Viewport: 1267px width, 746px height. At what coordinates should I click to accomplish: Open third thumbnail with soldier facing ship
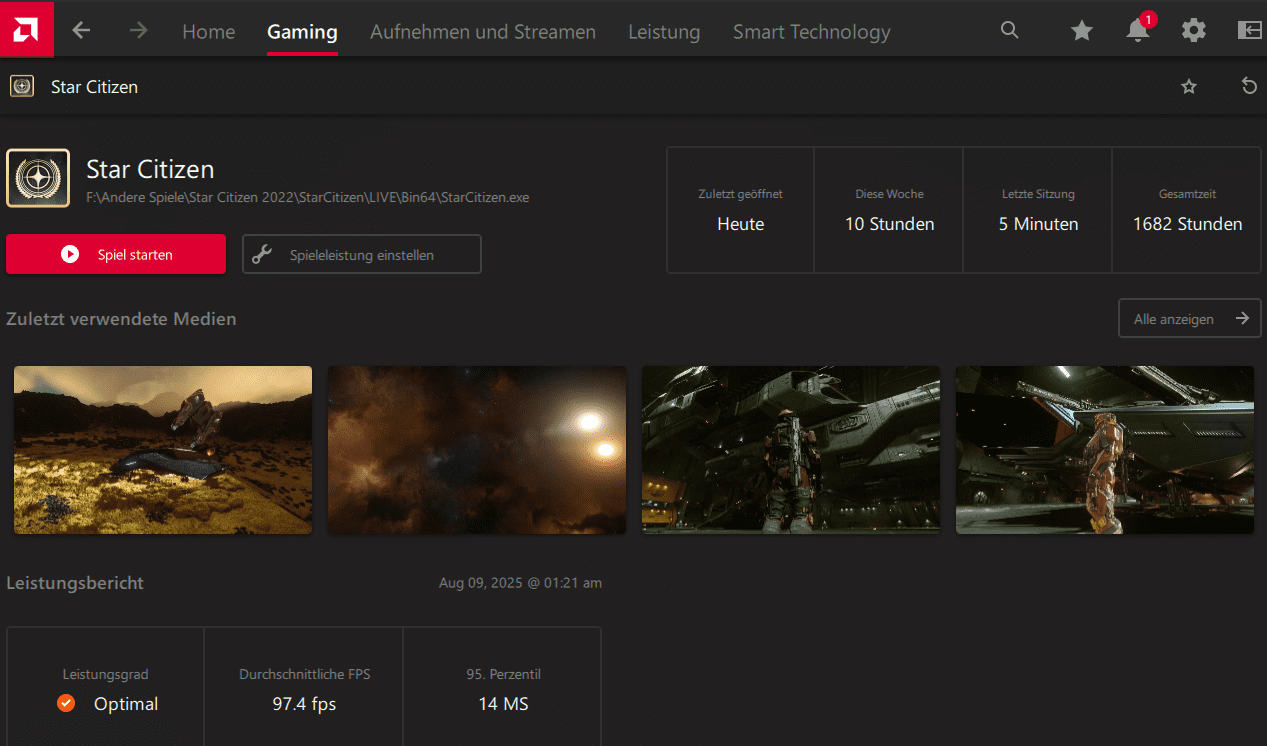[791, 449]
